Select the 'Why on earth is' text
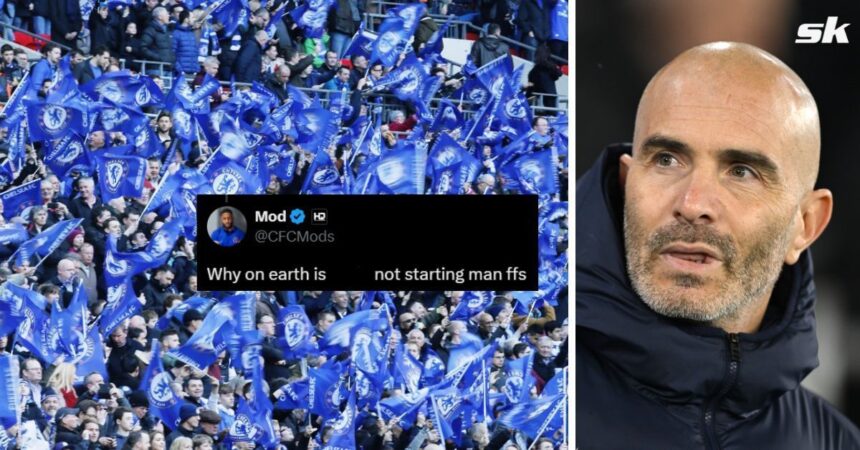The width and height of the screenshot is (860, 450). (267, 274)
